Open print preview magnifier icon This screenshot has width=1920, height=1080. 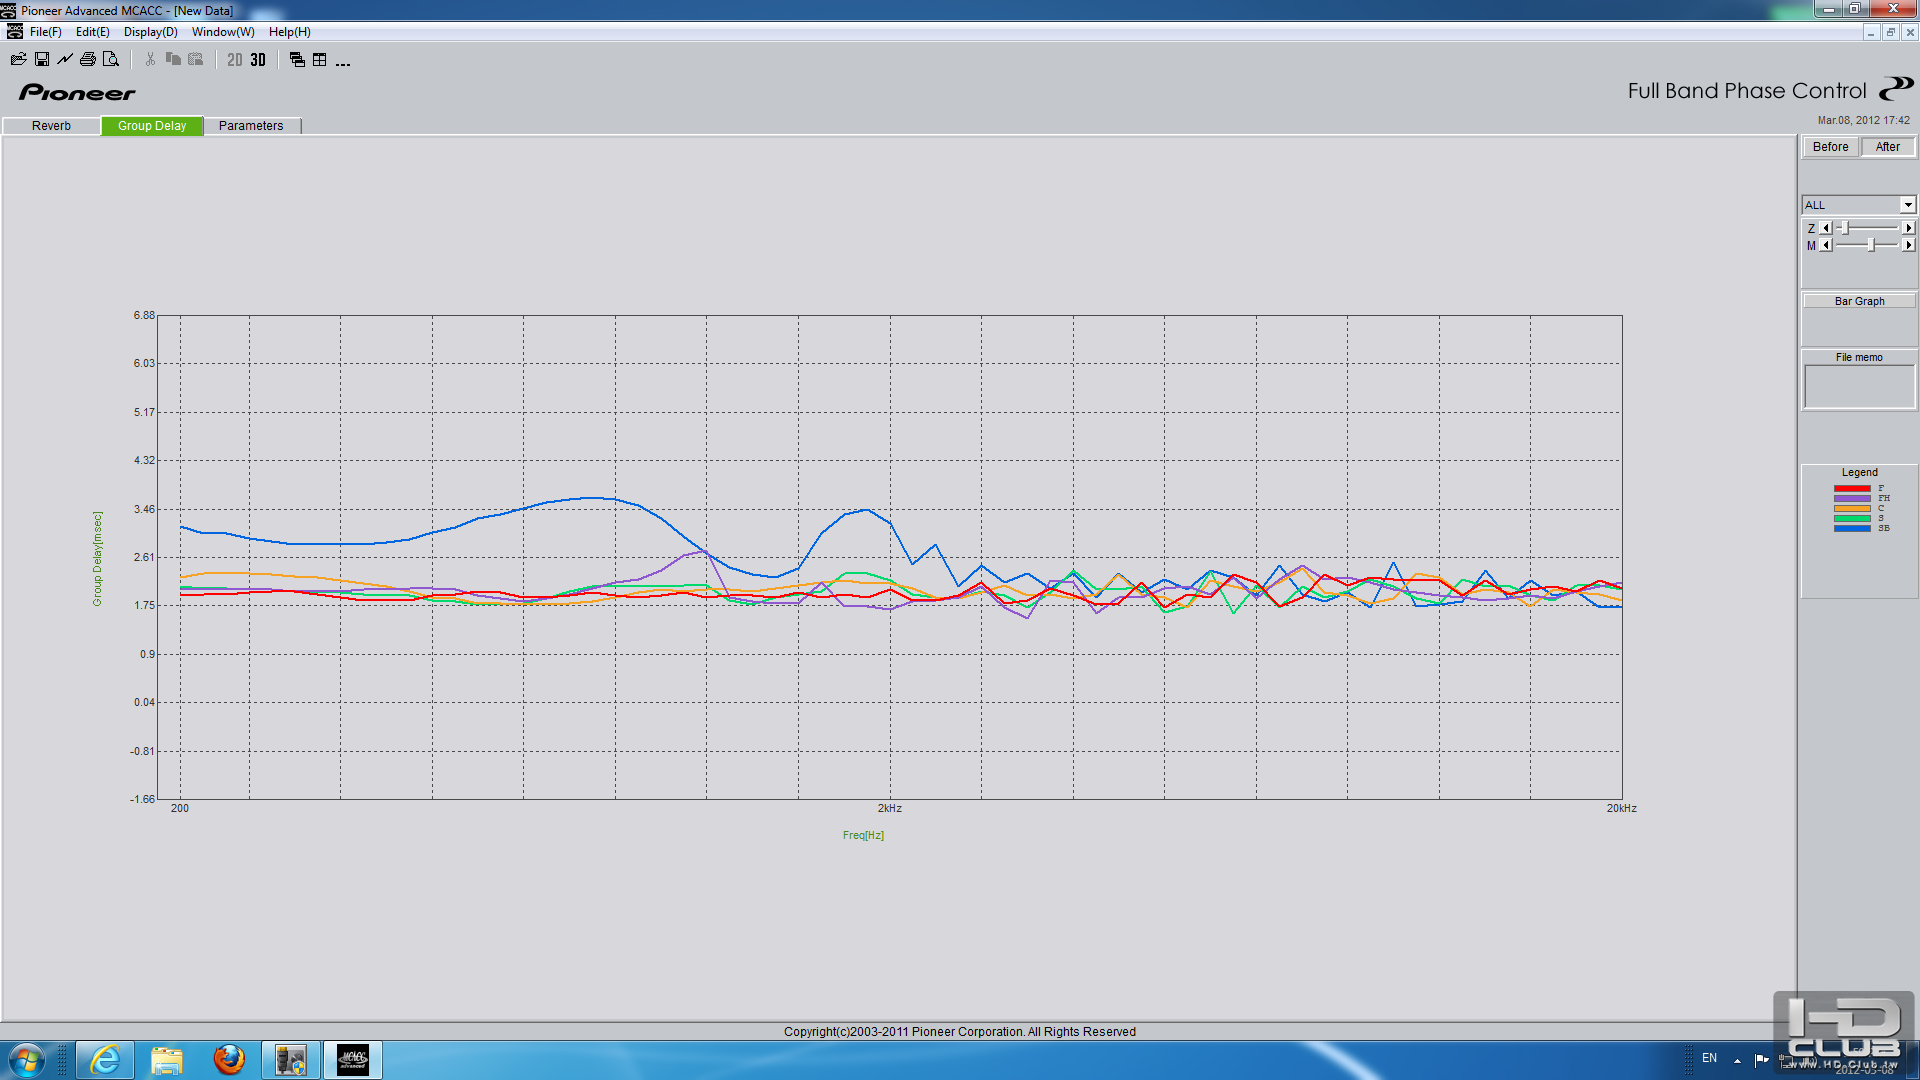point(111,60)
